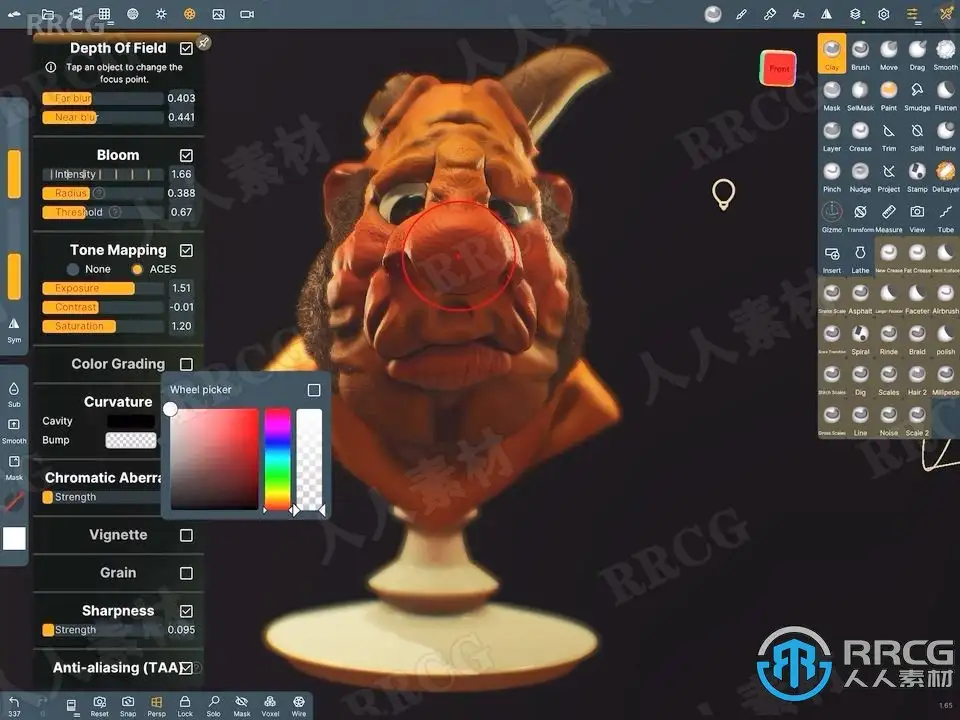Adjust the Exposure slider
The width and height of the screenshot is (960, 720).
click(x=103, y=288)
